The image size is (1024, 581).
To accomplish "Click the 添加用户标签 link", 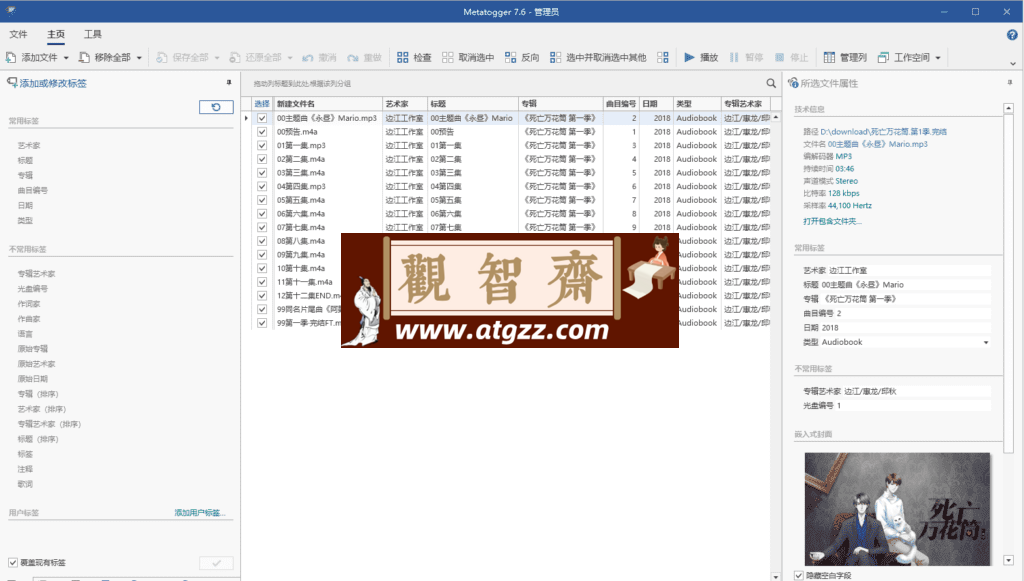I will [x=200, y=512].
